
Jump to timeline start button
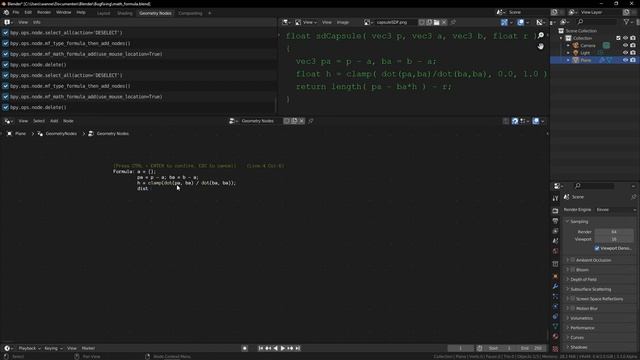(260, 348)
